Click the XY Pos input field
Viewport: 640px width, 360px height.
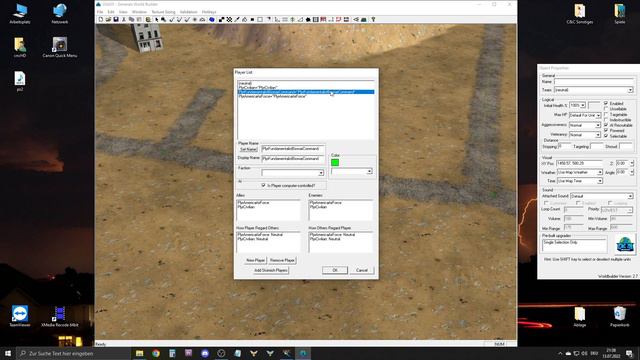pyautogui.click(x=580, y=163)
